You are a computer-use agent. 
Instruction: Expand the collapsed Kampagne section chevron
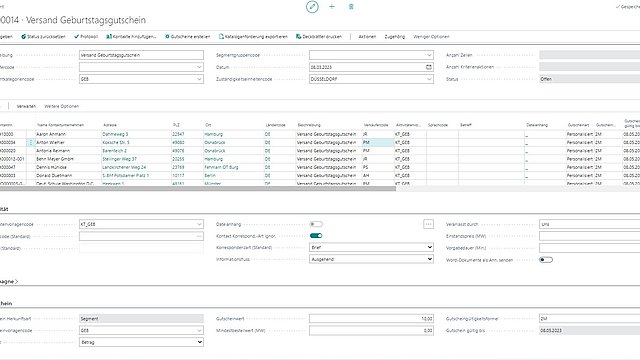pyautogui.click(x=17, y=282)
